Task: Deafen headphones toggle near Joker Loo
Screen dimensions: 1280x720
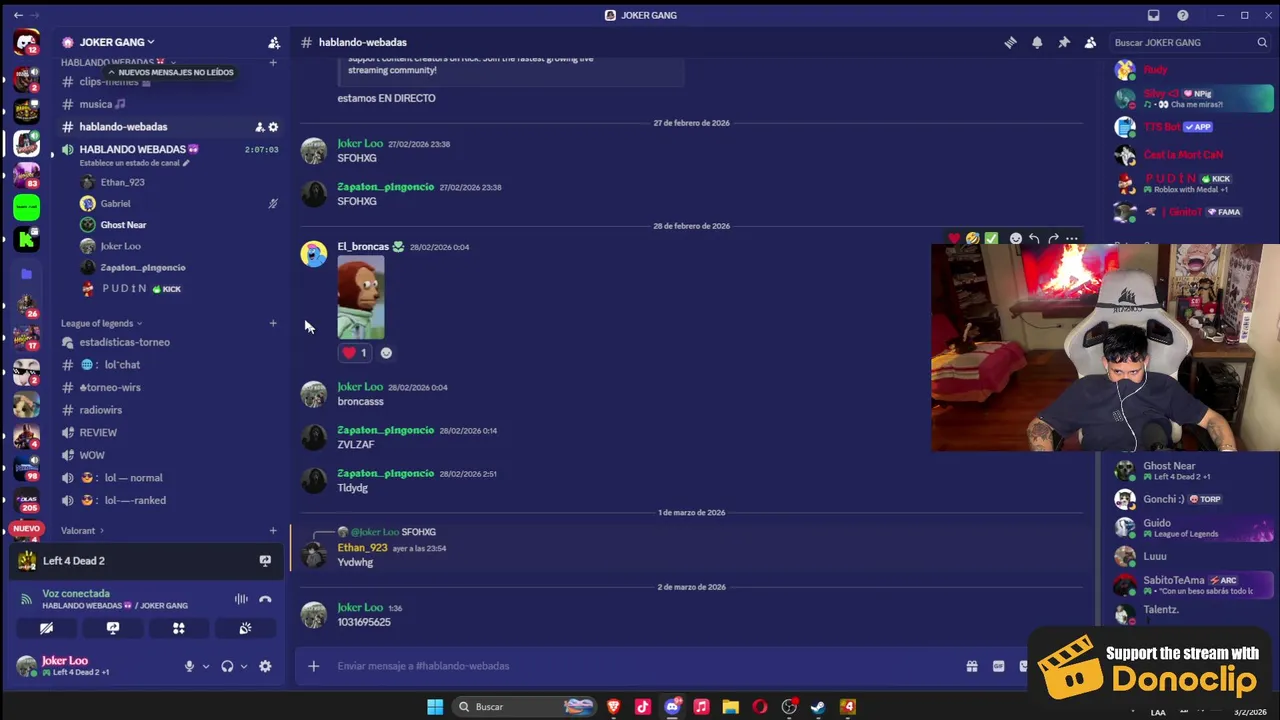Action: [x=227, y=666]
